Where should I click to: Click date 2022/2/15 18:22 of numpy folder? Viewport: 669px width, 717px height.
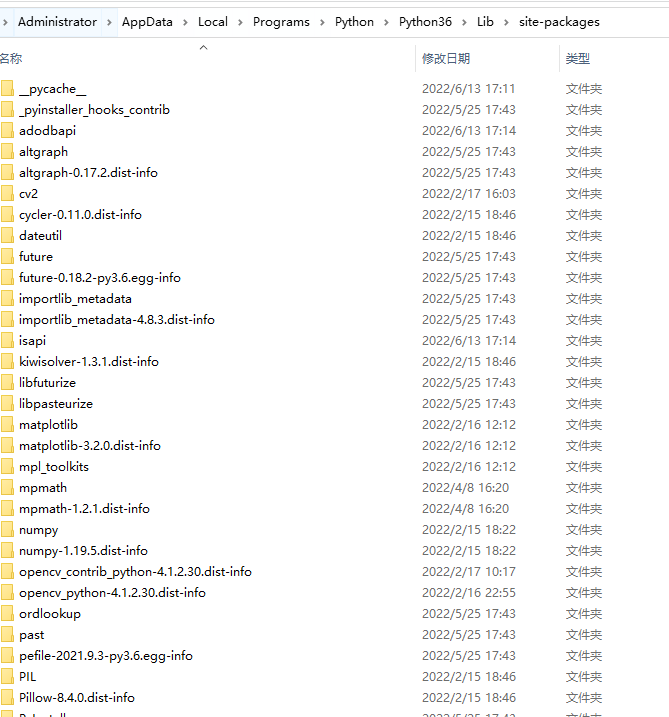(x=469, y=530)
